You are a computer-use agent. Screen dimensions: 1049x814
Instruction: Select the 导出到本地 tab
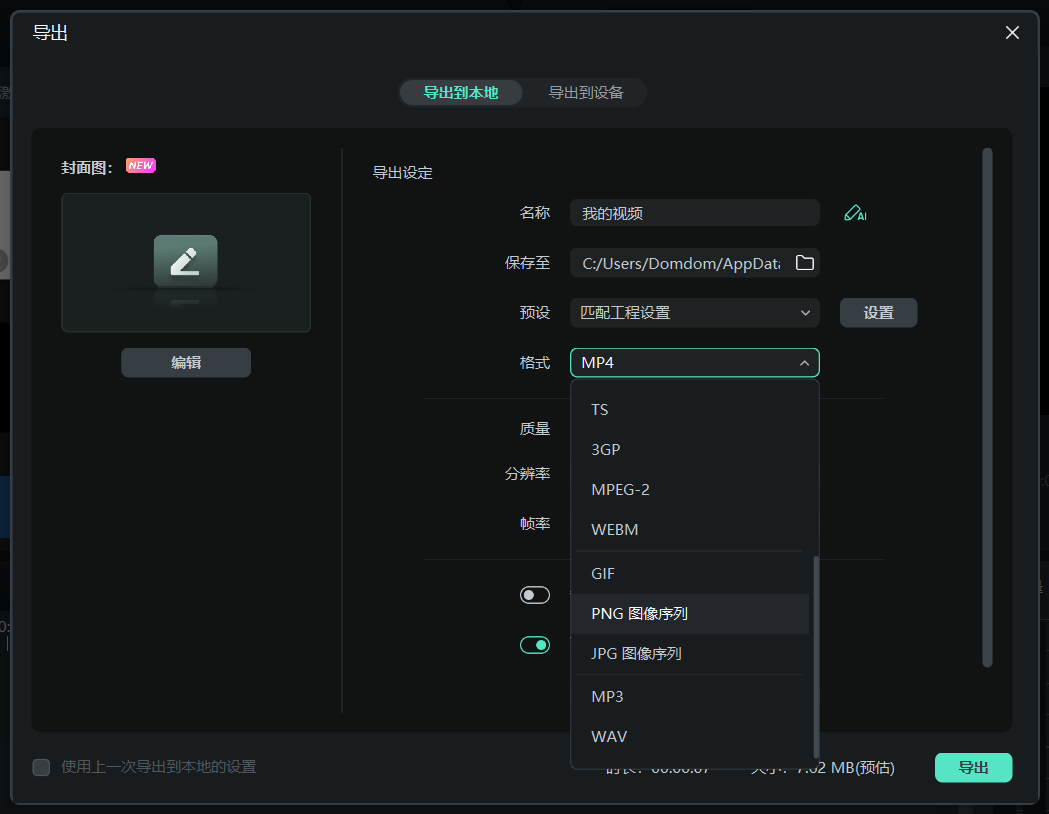460,92
